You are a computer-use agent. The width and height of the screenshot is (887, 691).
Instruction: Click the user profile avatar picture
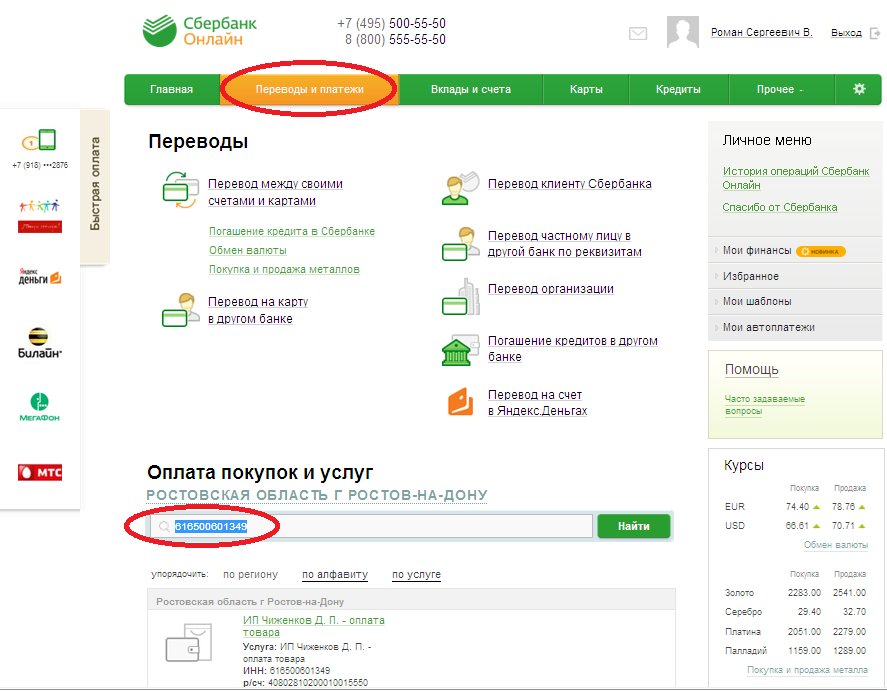tap(682, 33)
